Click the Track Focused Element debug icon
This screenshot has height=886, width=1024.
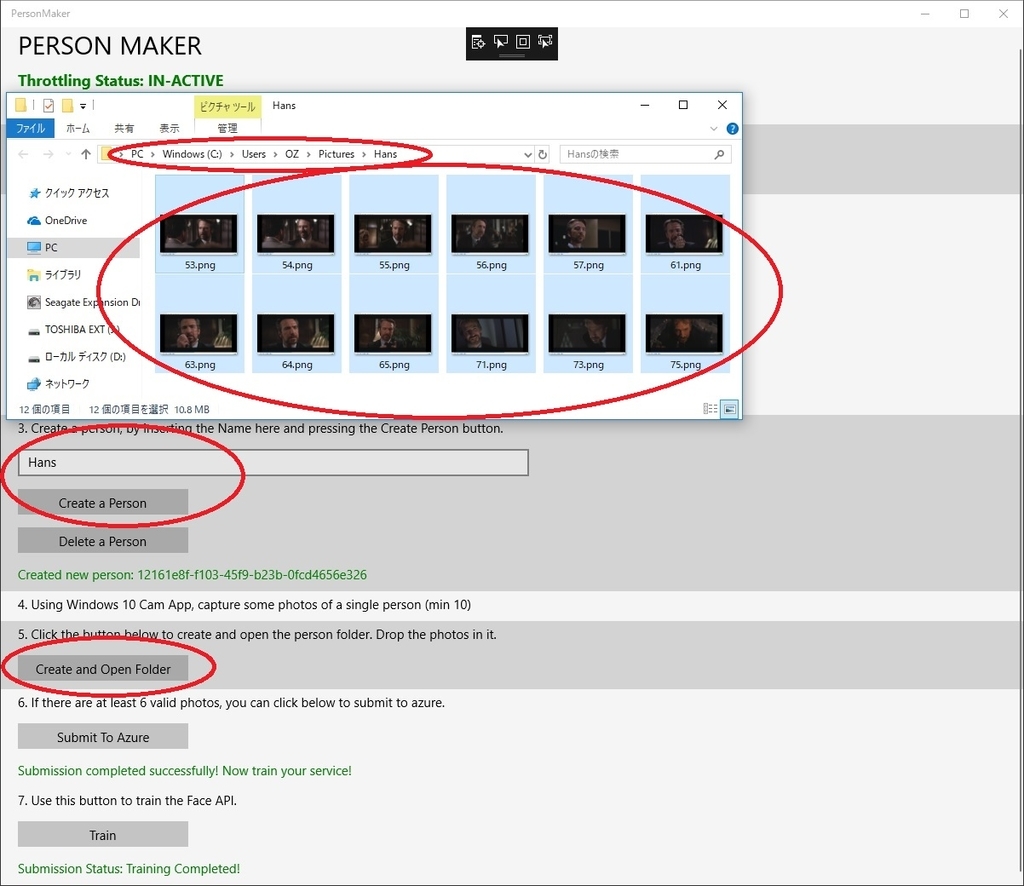545,42
